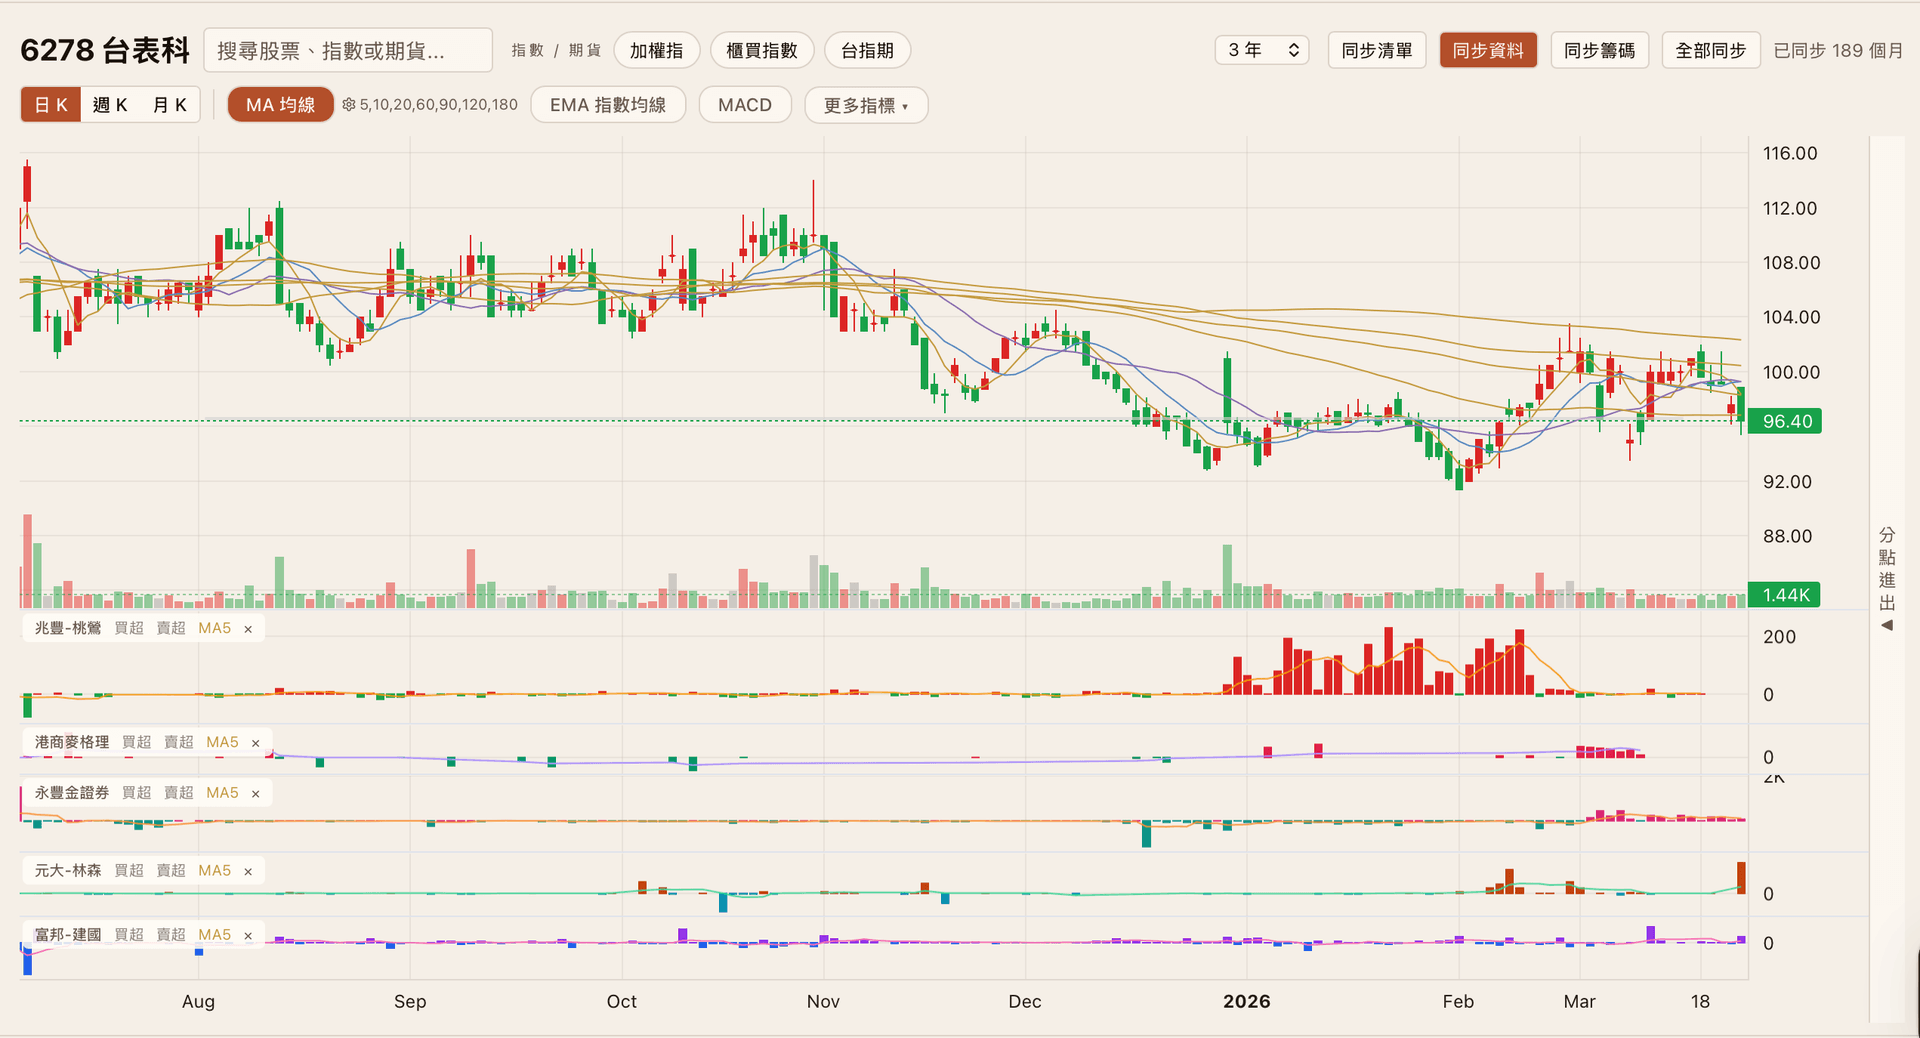Toggle 買超 for 兆豐-桃鶯
Image resolution: width=1920 pixels, height=1038 pixels.
pyautogui.click(x=129, y=628)
